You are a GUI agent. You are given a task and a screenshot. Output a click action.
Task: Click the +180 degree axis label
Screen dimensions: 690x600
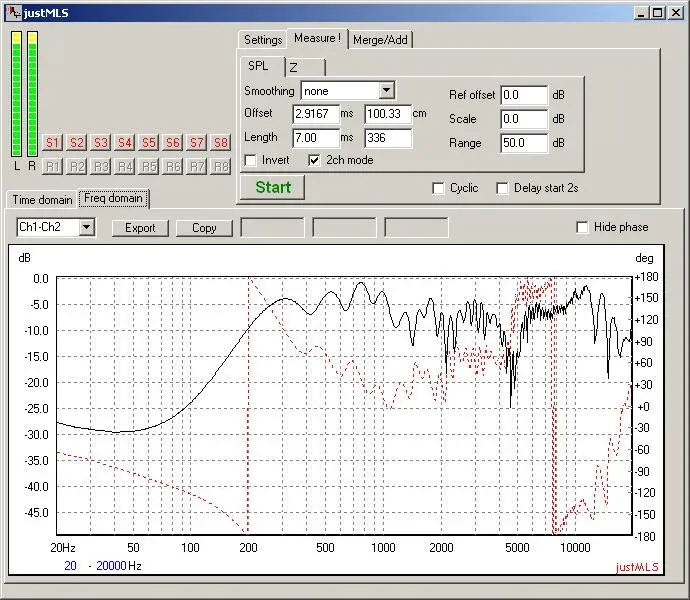(x=646, y=277)
